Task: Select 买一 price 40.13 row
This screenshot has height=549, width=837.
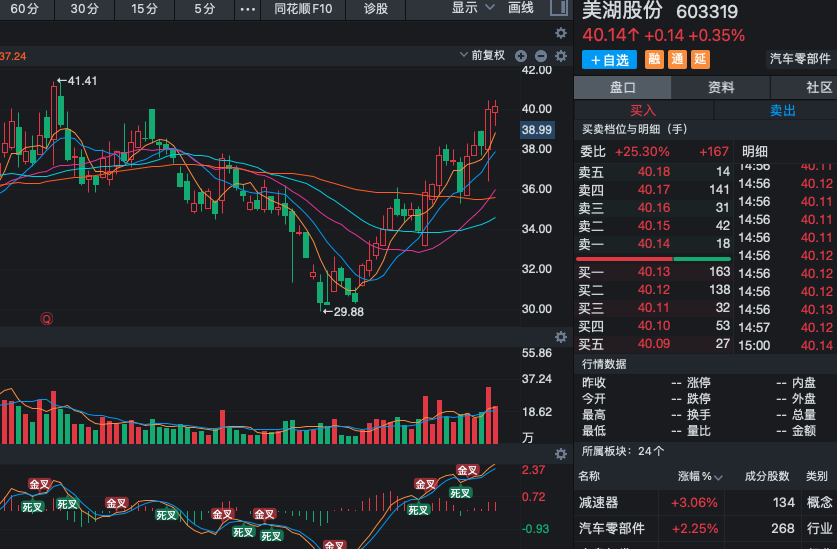Action: point(654,272)
